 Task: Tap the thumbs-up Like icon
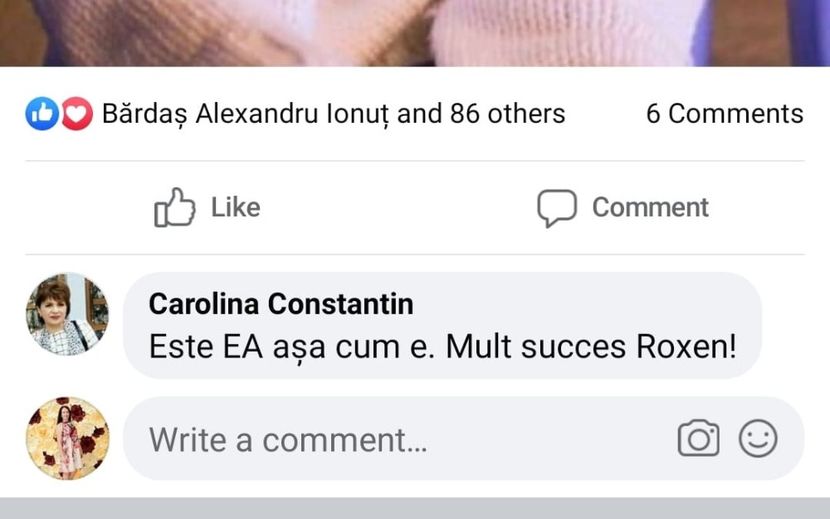coord(175,207)
